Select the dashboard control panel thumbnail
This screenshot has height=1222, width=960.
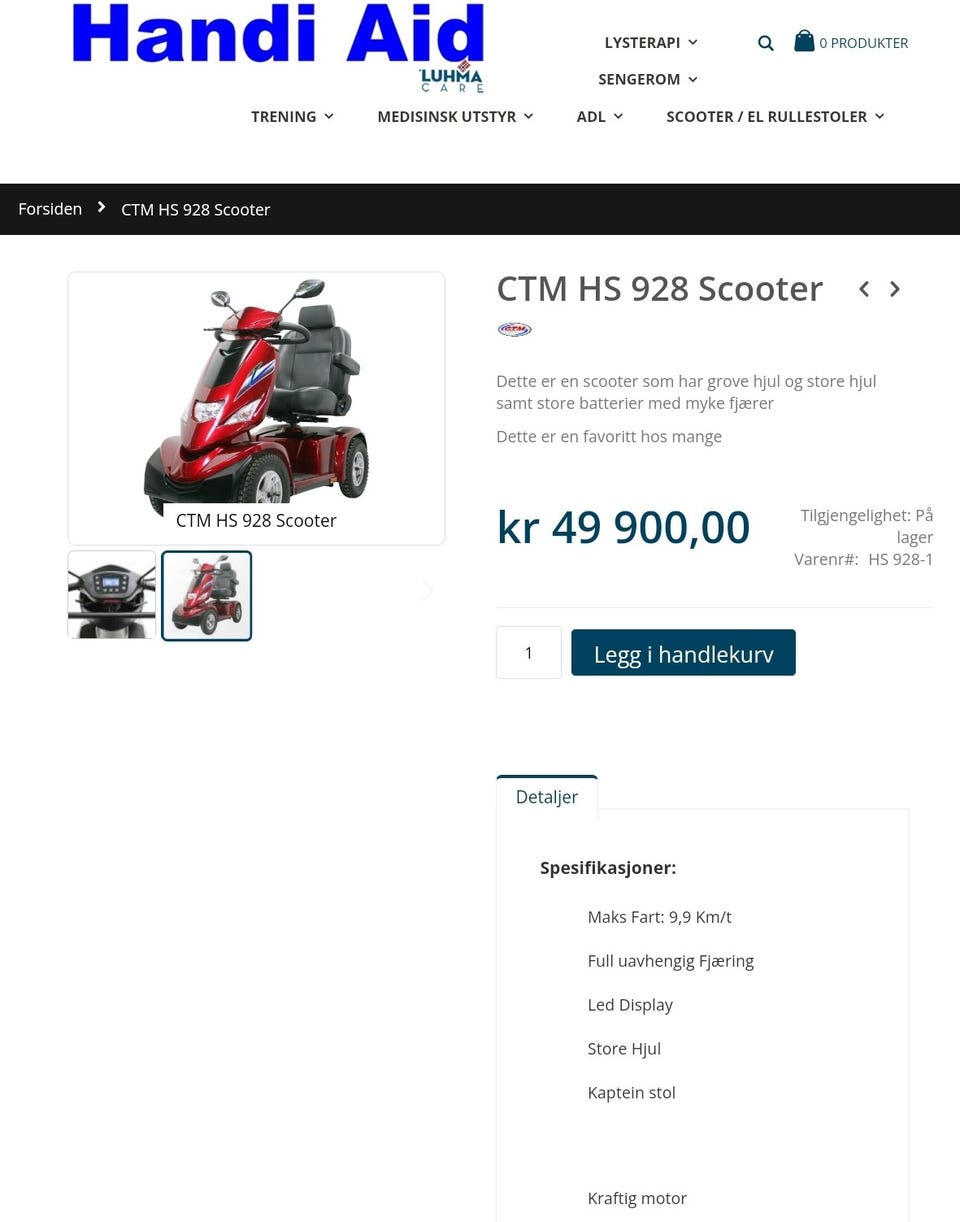click(112, 595)
